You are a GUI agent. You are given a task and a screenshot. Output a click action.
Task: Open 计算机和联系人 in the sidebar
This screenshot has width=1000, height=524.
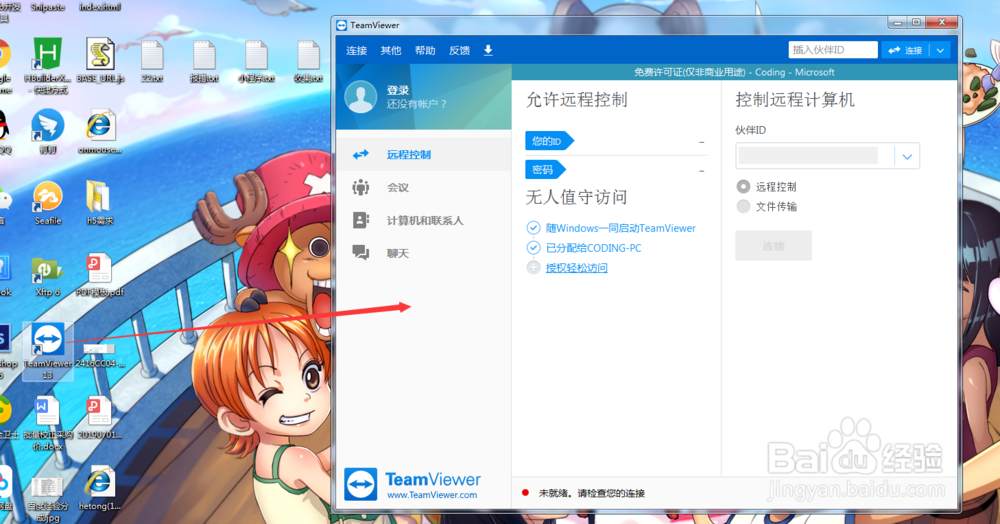point(423,221)
